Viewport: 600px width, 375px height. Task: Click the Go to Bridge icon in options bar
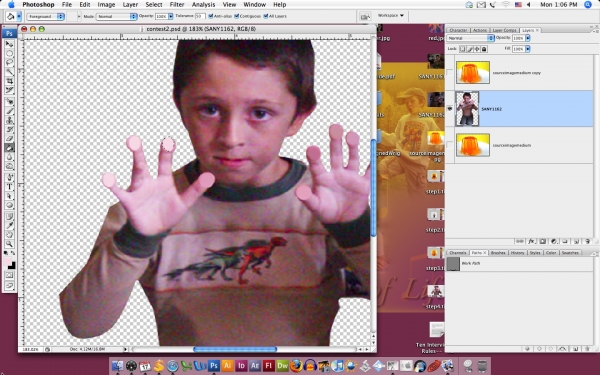coord(365,16)
